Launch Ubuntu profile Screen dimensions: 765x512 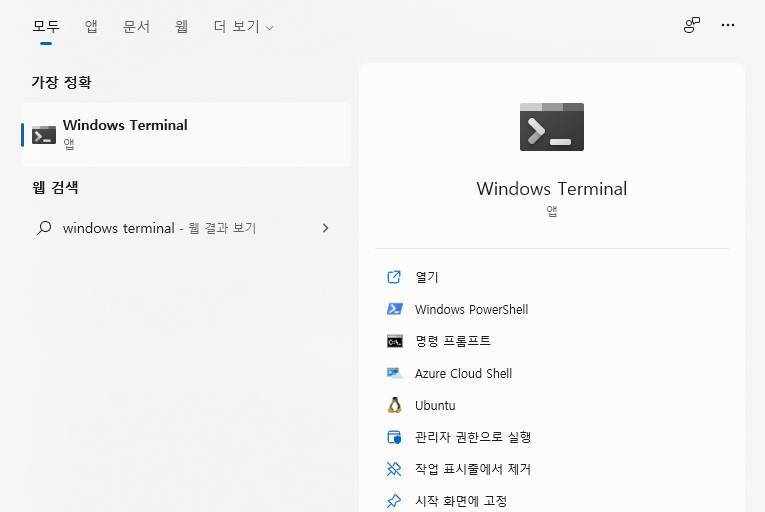(435, 406)
